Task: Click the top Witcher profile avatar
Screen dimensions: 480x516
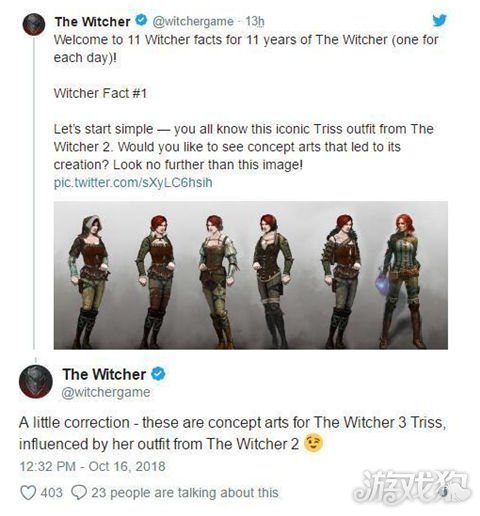Action: point(34,24)
